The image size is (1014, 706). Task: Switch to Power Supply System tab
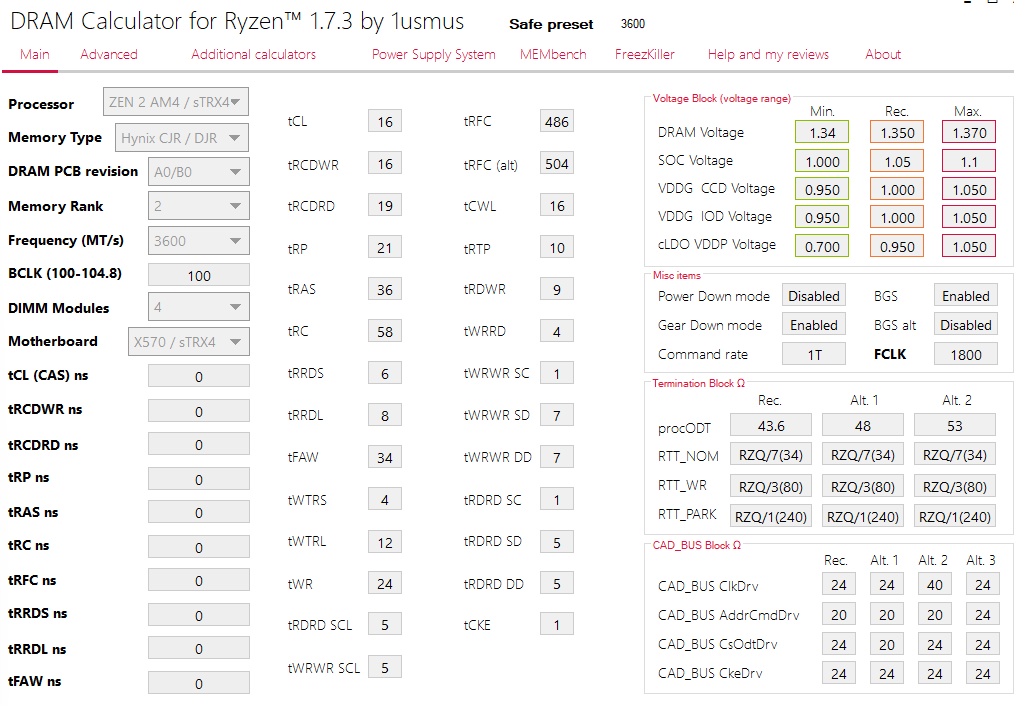click(433, 54)
